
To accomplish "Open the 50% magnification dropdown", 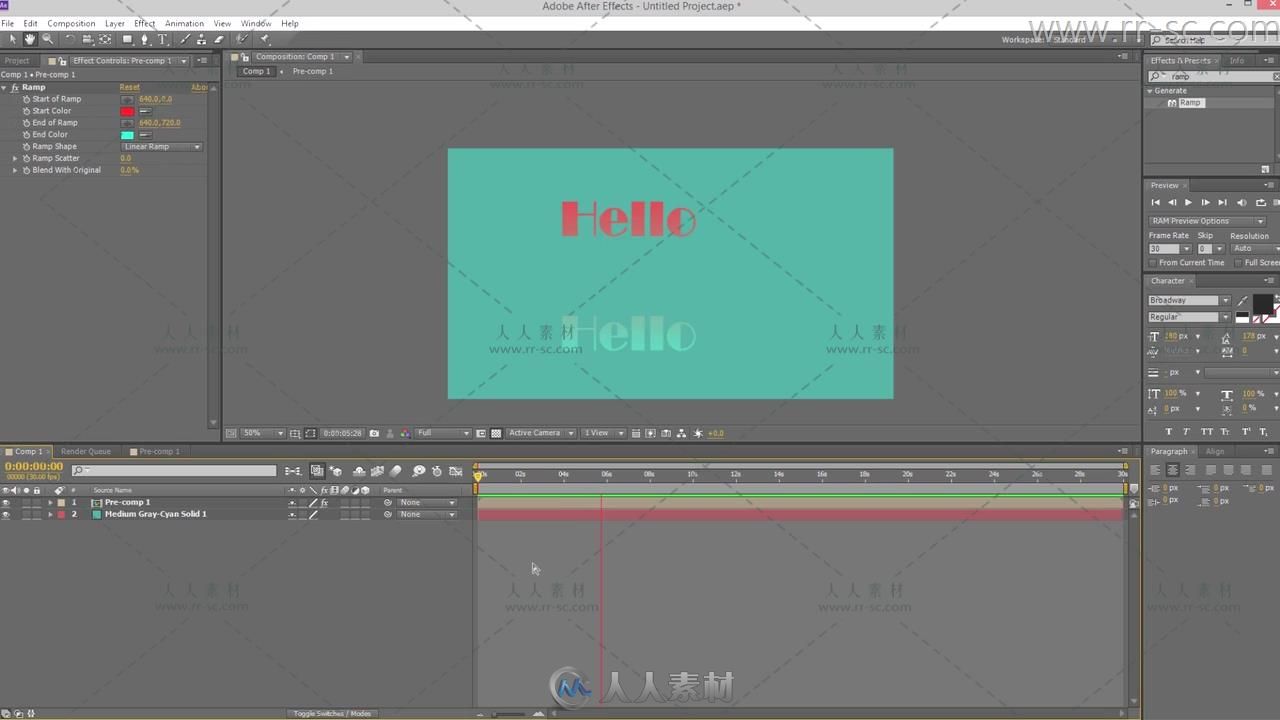I will click(x=263, y=433).
